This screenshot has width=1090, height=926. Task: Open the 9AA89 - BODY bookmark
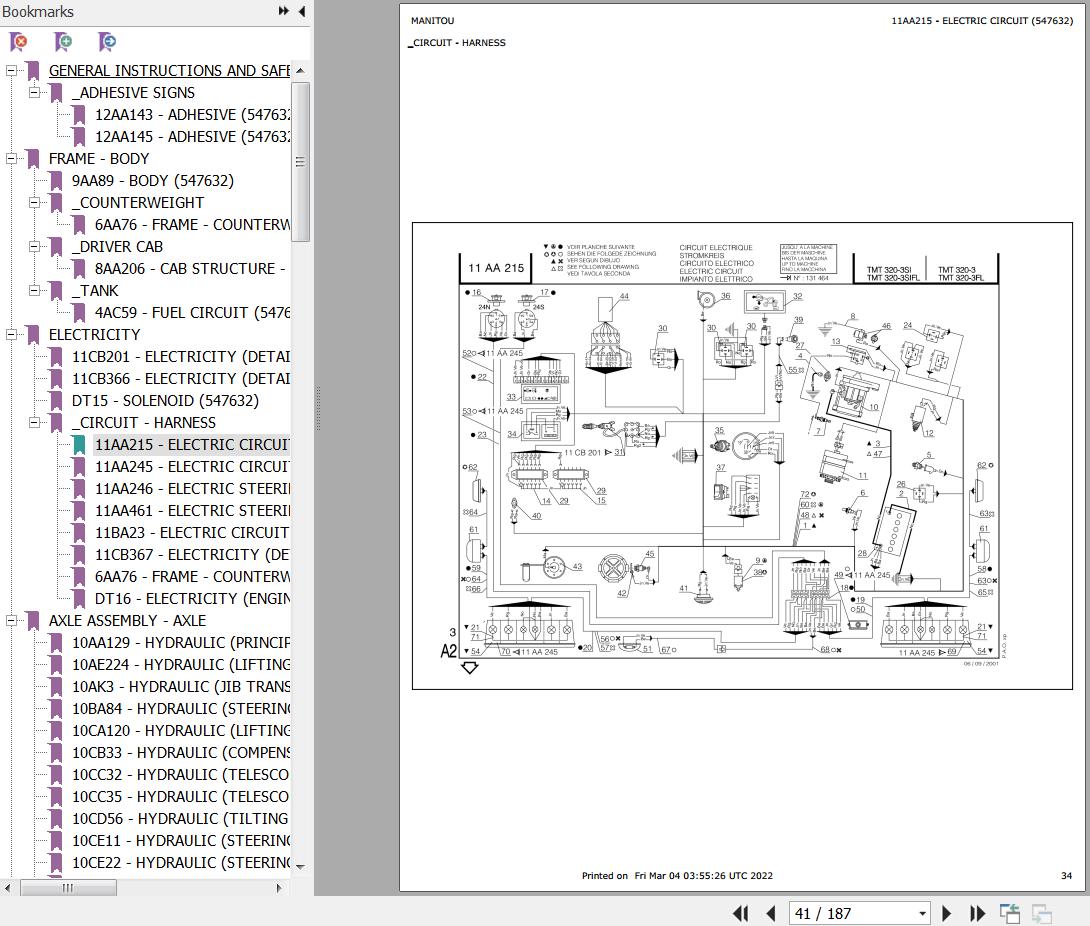point(152,181)
